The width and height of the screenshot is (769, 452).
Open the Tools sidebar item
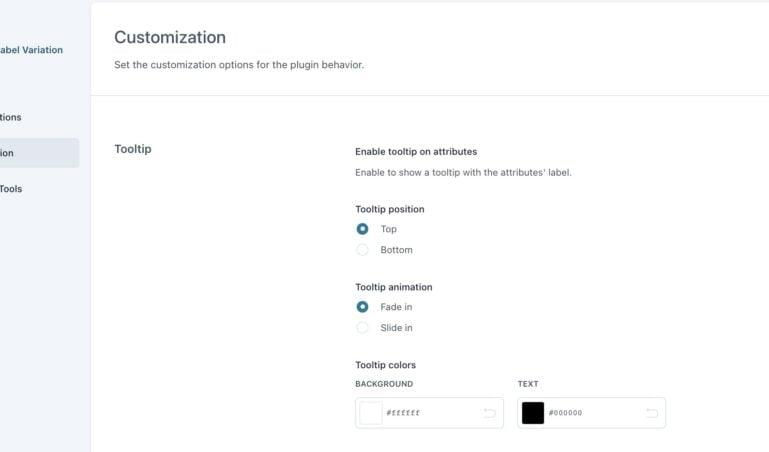[11, 189]
